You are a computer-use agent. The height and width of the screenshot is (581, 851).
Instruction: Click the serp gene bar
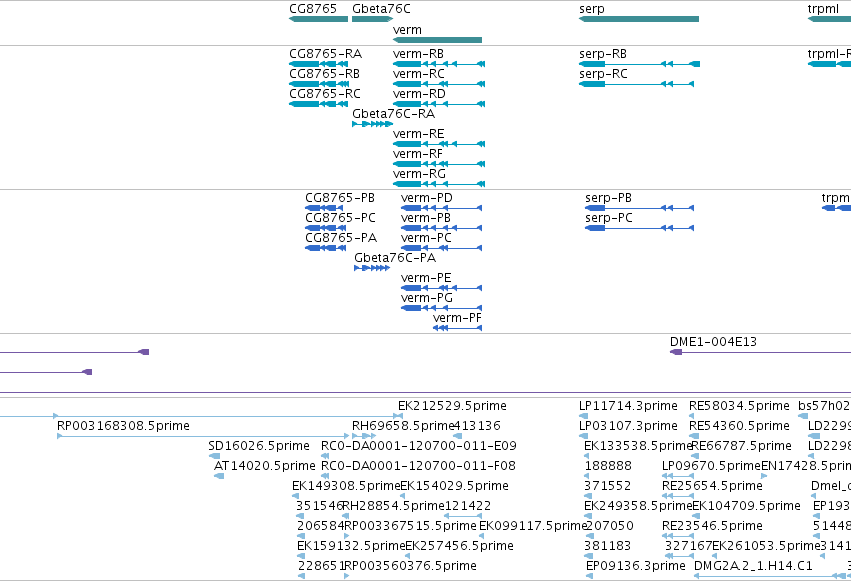pyautogui.click(x=639, y=19)
